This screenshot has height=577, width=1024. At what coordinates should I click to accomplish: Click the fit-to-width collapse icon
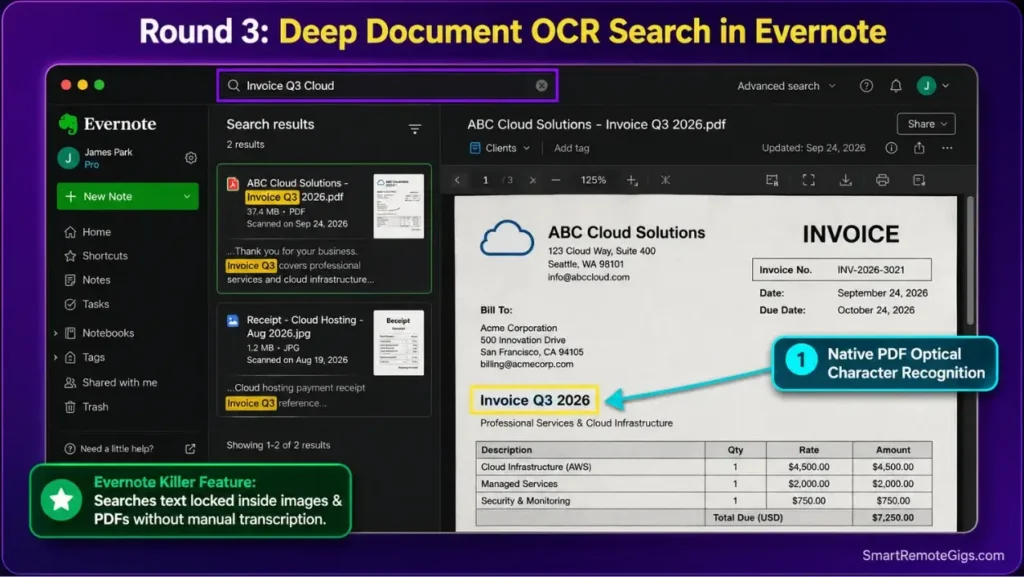tap(665, 180)
